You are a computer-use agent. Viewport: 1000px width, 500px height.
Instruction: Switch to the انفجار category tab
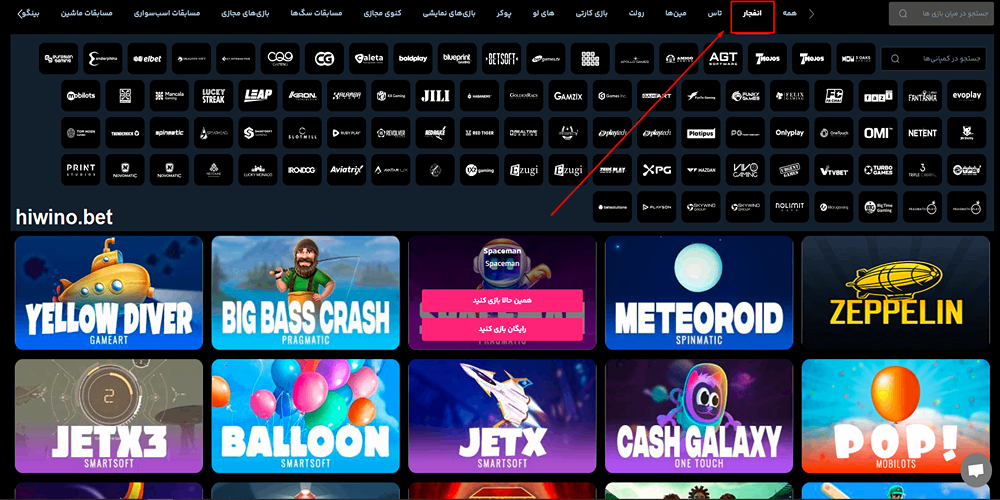click(x=752, y=15)
